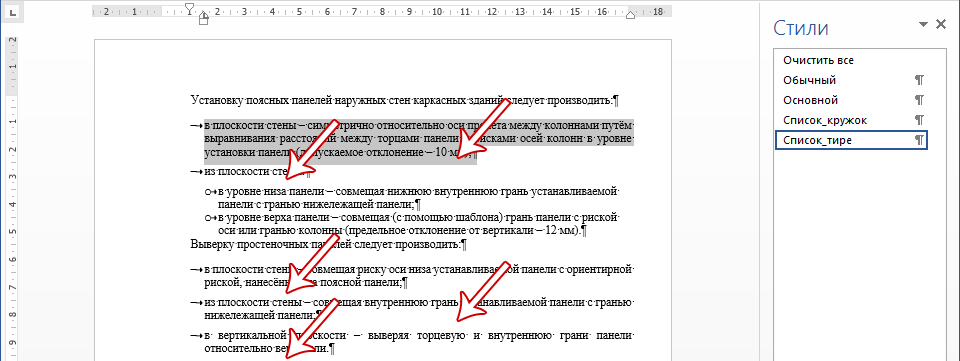Apply the Обычный style
The height and width of the screenshot is (361, 960).
(x=851, y=80)
